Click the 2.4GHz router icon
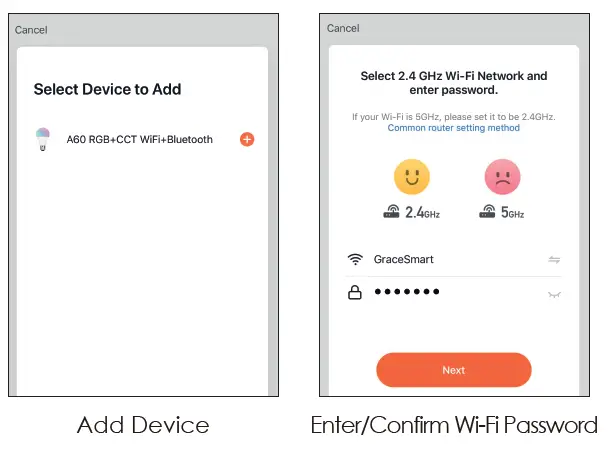The height and width of the screenshot is (450, 610). point(391,212)
